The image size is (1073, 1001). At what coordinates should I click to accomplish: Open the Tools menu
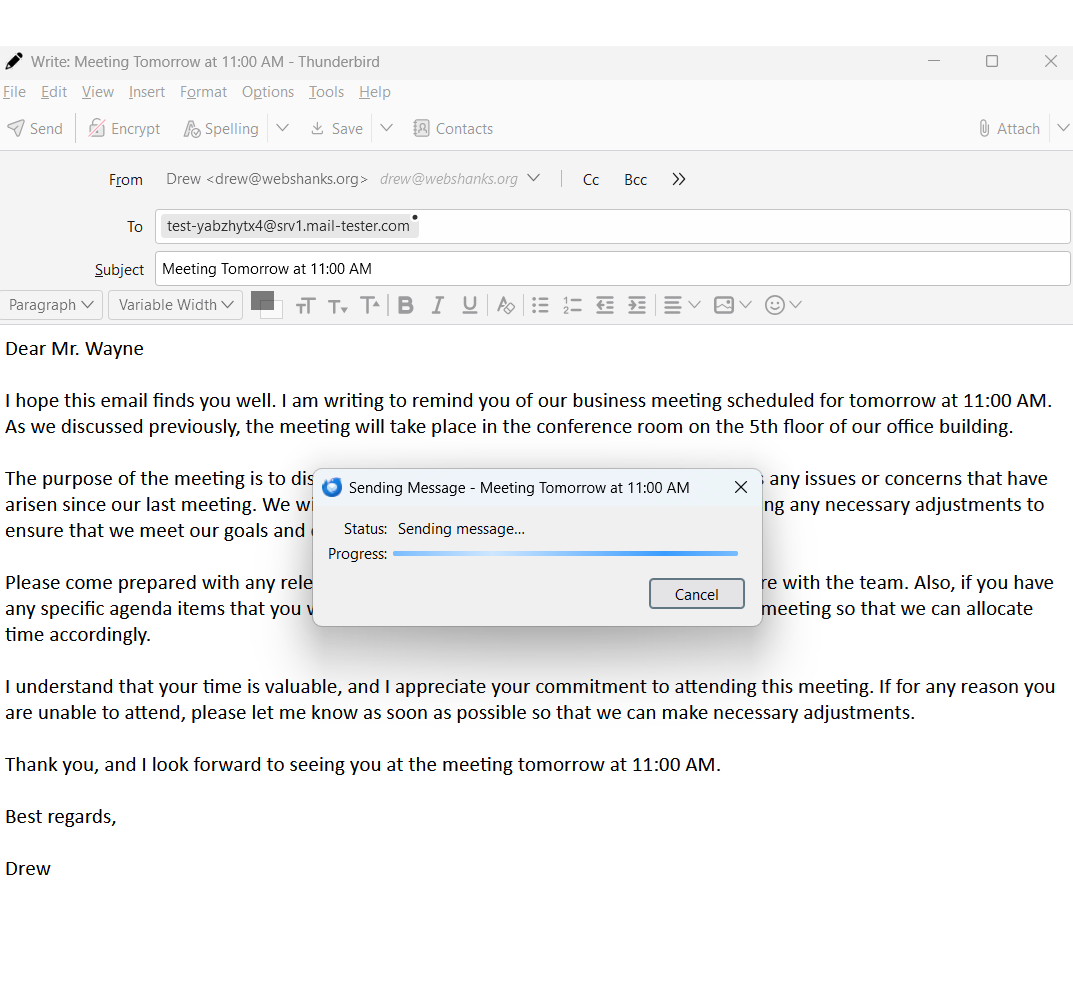point(326,92)
